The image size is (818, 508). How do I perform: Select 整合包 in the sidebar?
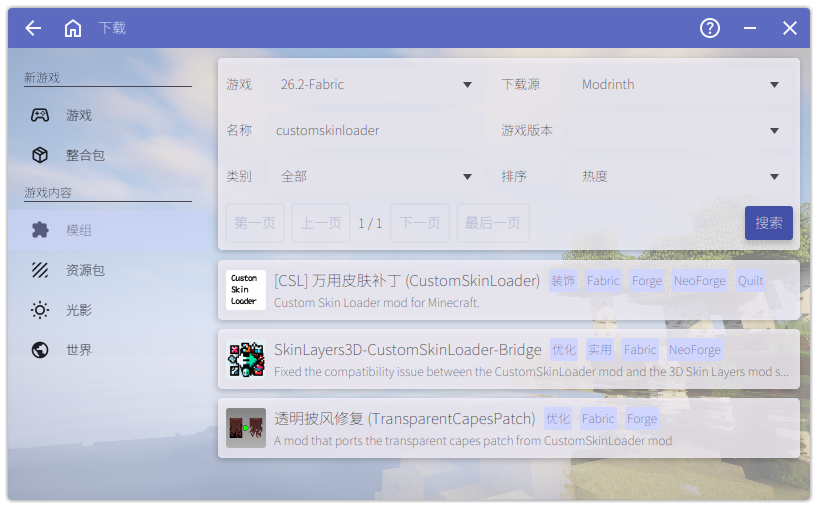(108, 155)
